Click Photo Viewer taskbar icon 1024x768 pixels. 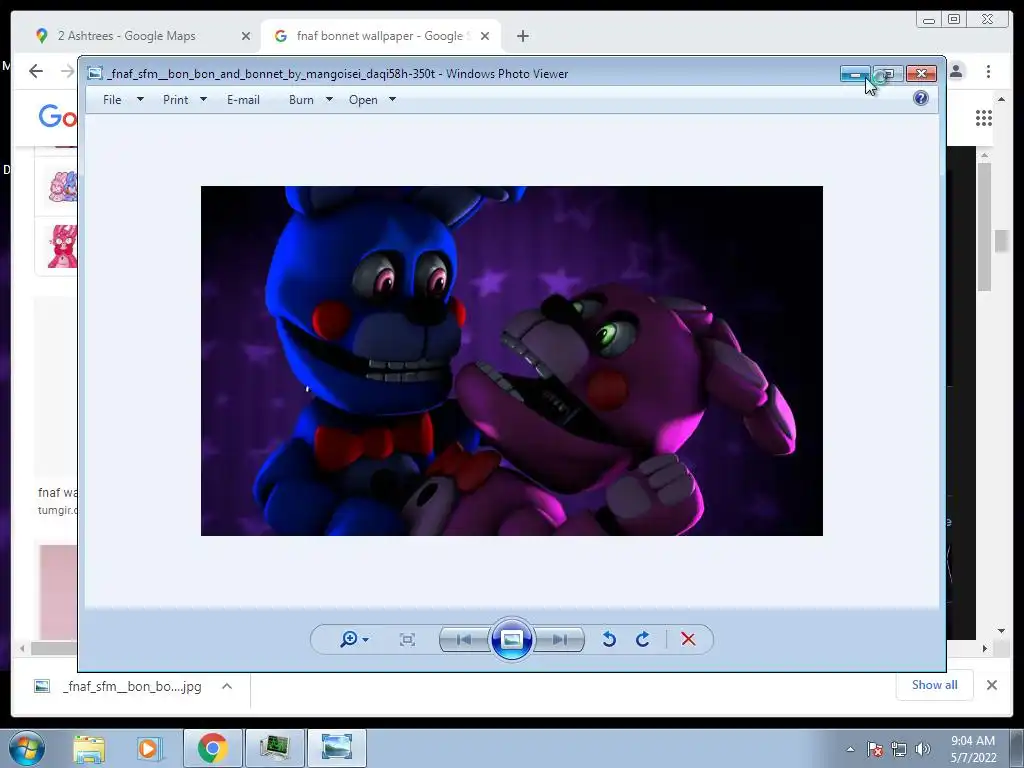tap(337, 748)
